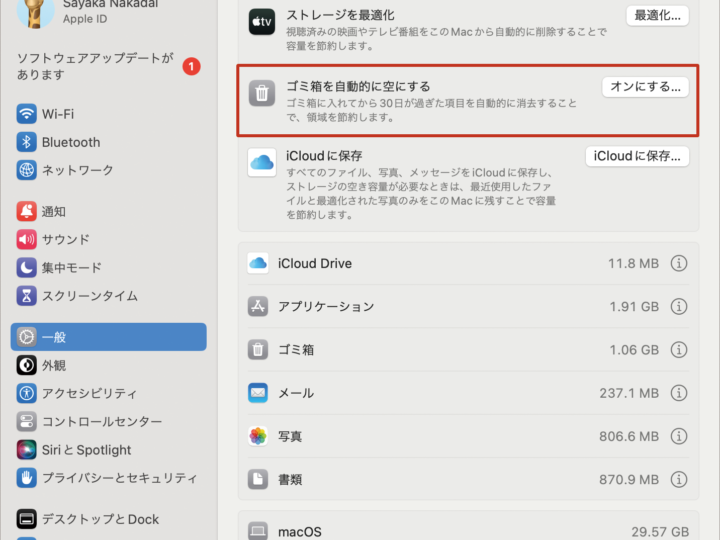This screenshot has width=720, height=540.
Task: Click the red update badge 1
Action: pyautogui.click(x=191, y=67)
